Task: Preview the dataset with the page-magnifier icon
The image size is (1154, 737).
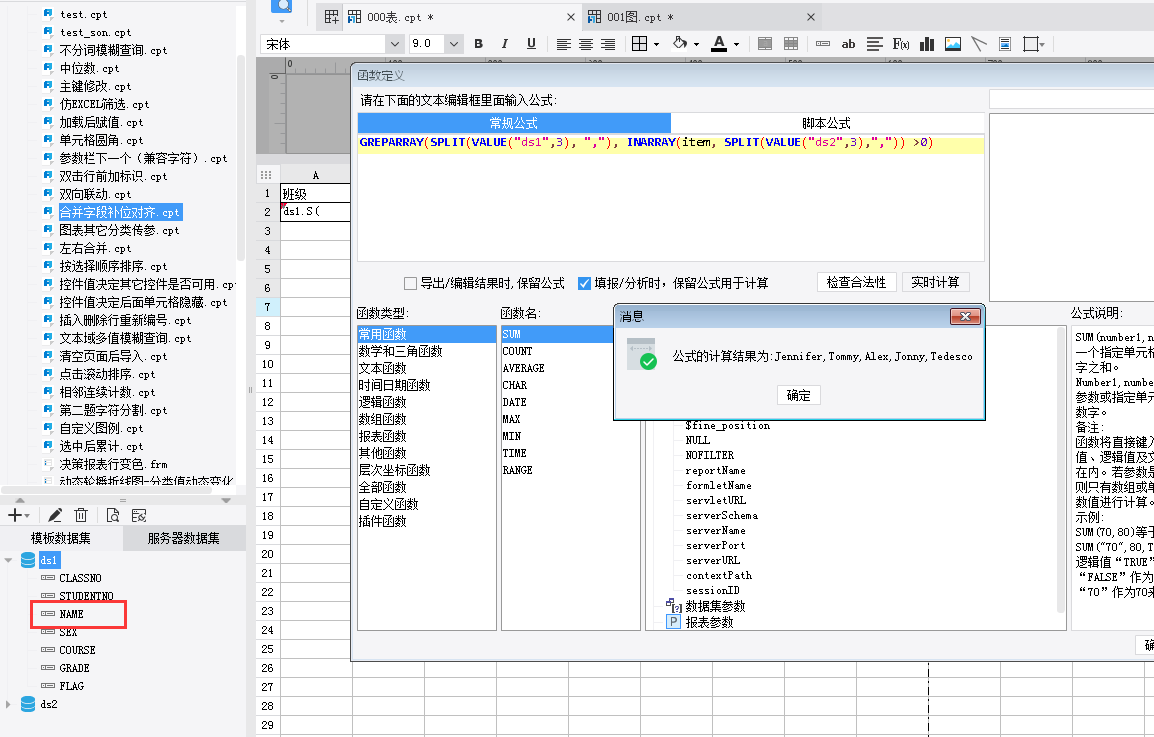Action: click(113, 515)
